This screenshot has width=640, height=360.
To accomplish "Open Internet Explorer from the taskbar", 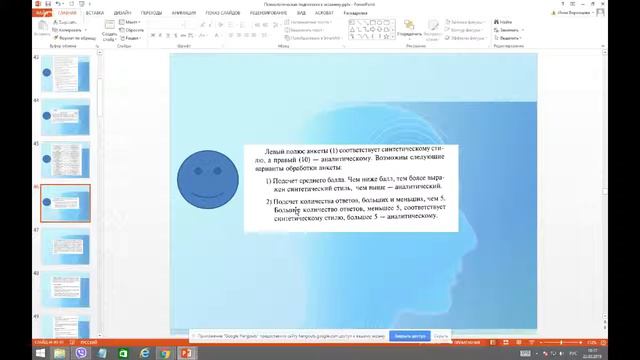I will [x=144, y=353].
